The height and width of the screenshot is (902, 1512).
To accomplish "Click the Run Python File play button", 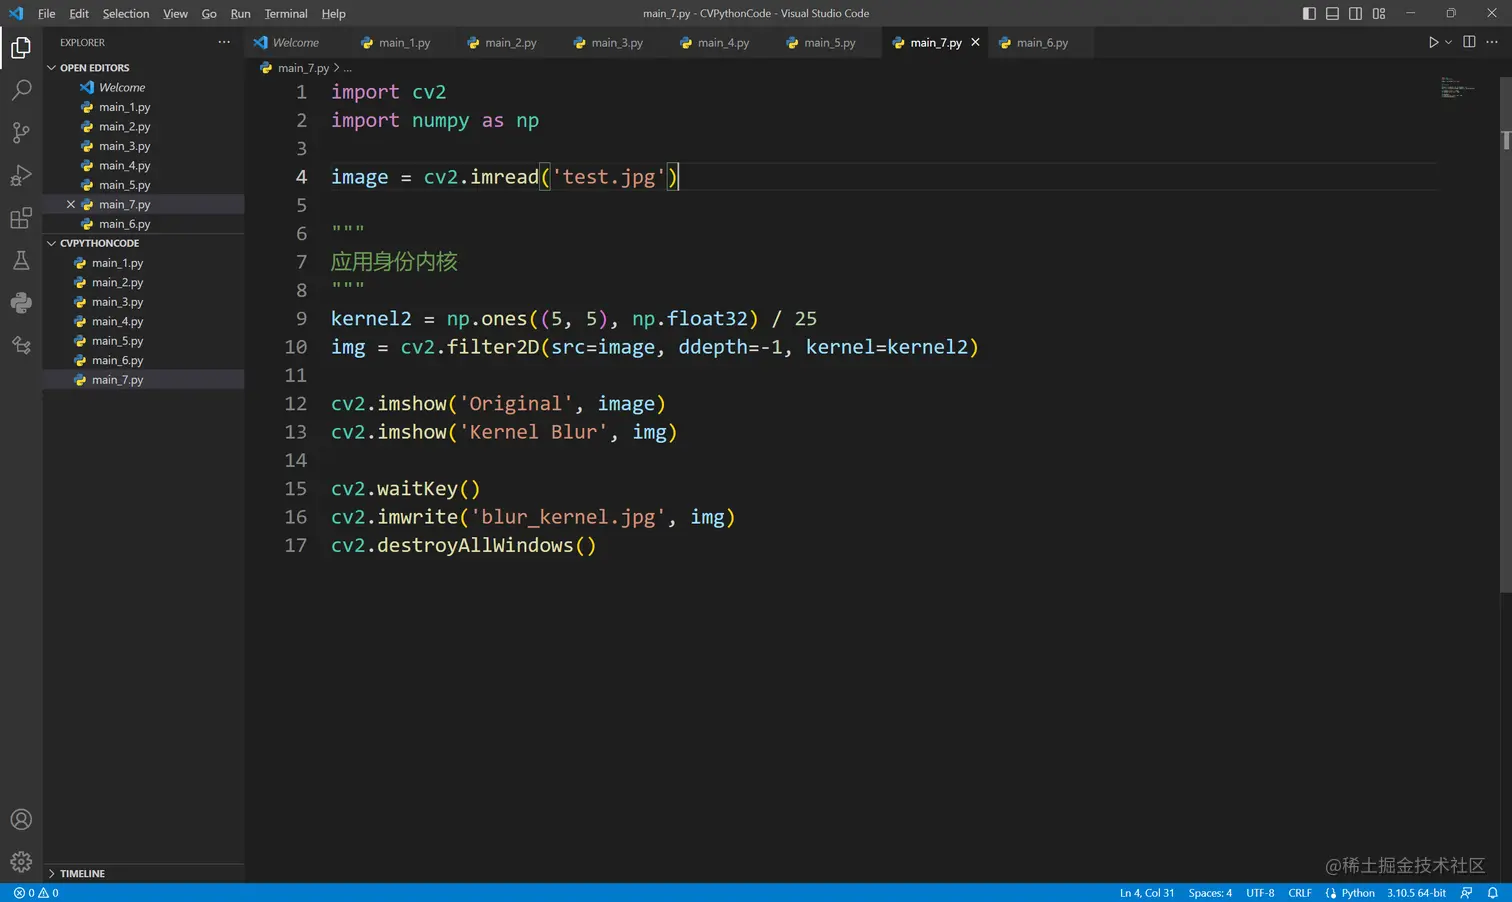I will (x=1433, y=42).
